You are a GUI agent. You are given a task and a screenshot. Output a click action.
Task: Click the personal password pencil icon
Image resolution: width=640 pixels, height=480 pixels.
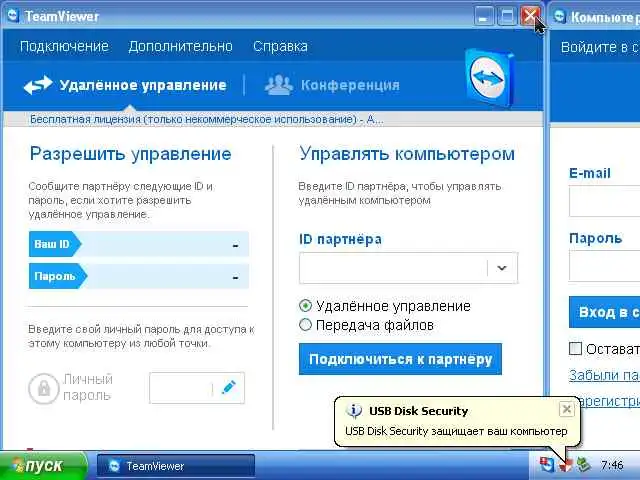tap(229, 387)
